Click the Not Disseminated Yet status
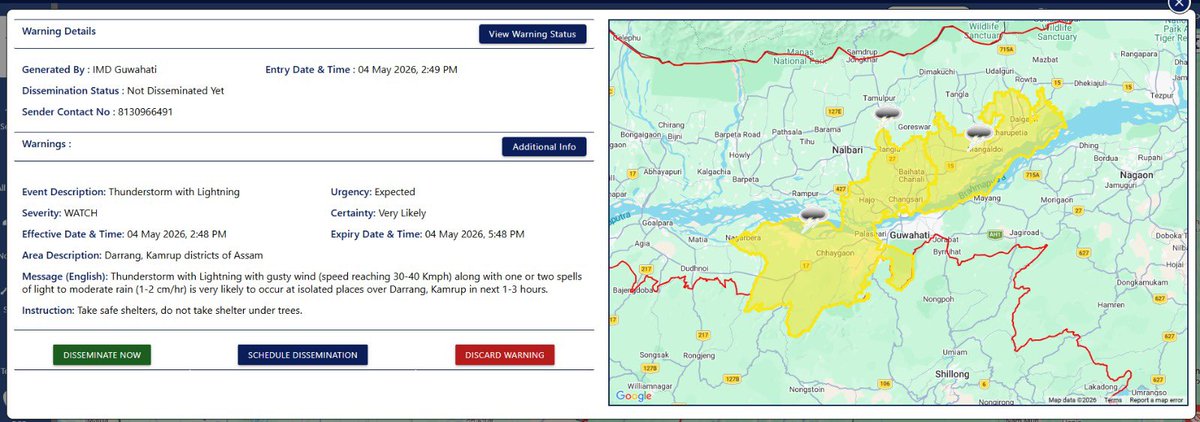 coord(176,90)
